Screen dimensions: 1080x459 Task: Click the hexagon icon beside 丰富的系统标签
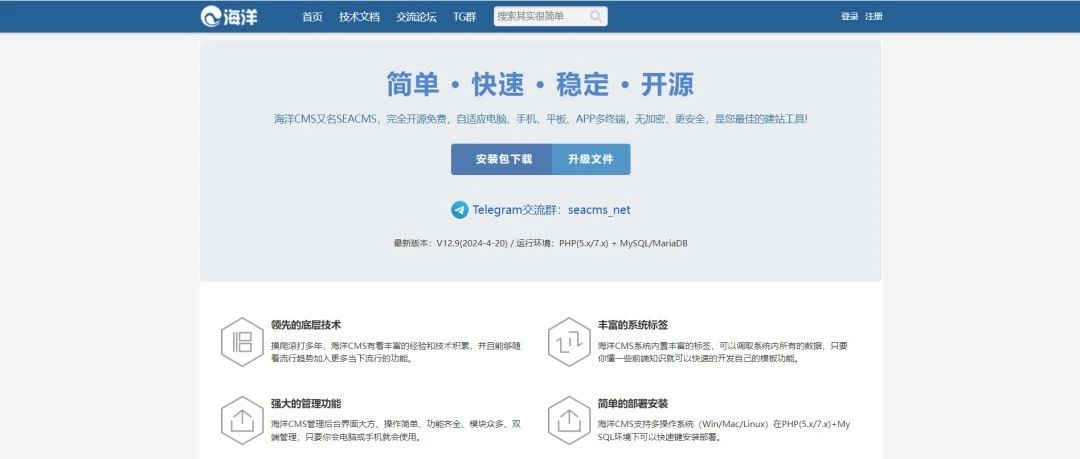[x=569, y=342]
